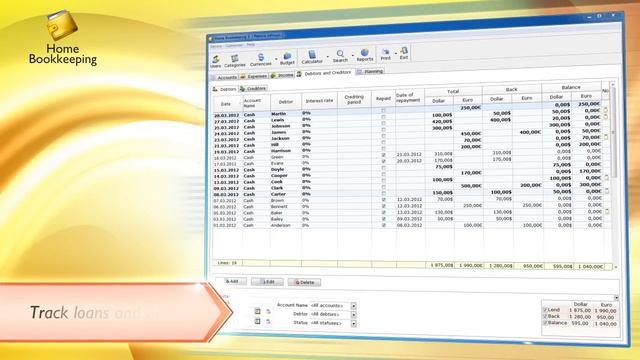The width and height of the screenshot is (640, 360).
Task: Launch the Calculator tool
Action: [x=312, y=57]
